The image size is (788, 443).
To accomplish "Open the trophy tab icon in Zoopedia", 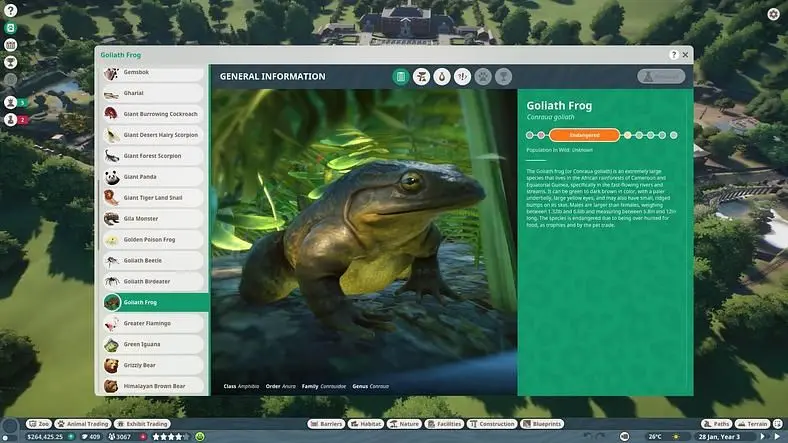I will pyautogui.click(x=503, y=77).
